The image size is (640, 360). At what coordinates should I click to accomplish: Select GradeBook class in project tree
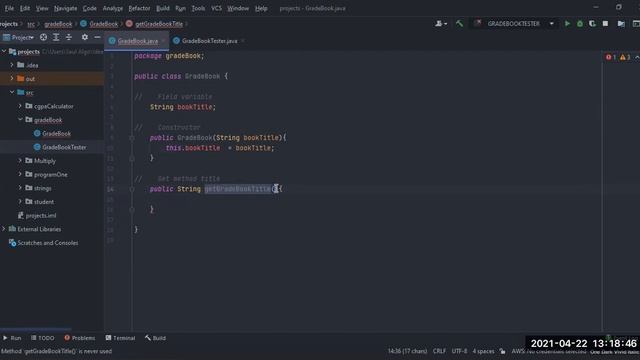tap(56, 133)
